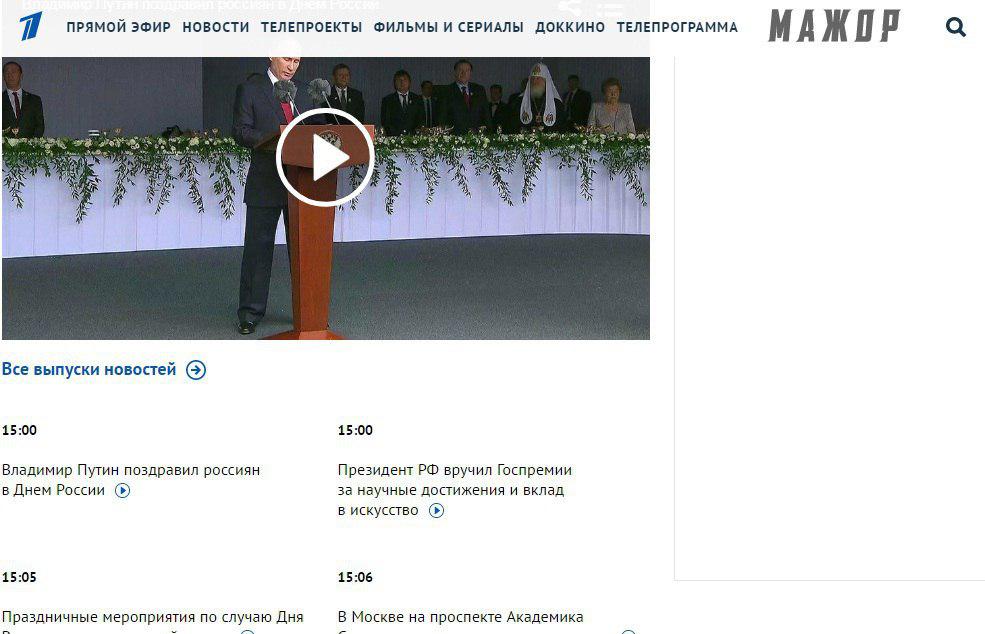Viewport: 985px width, 634px height.
Task: Open ПРЯМОЙ ЭФИР menu item
Action: coord(119,27)
